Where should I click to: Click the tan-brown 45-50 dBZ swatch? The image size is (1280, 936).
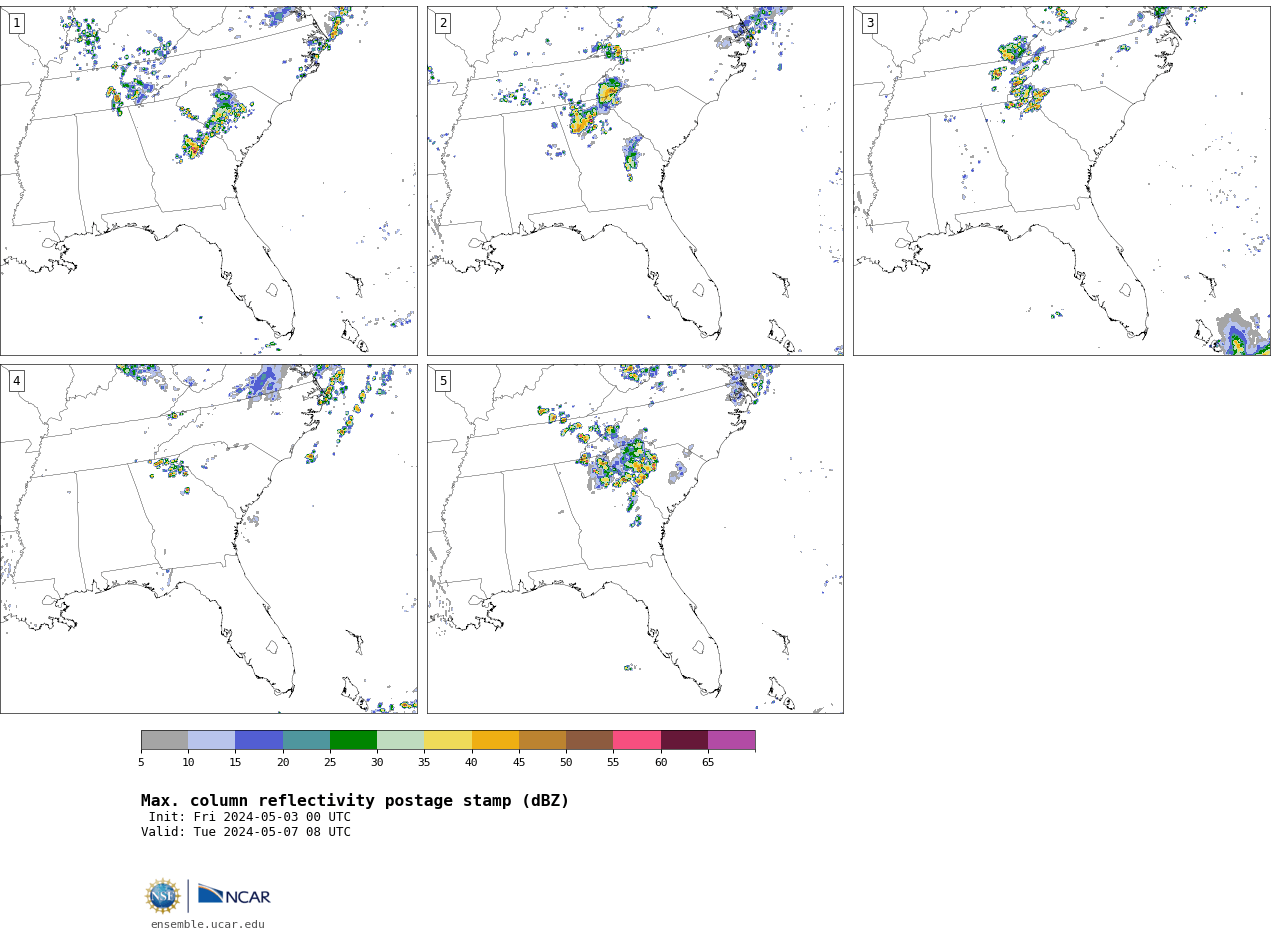tap(542, 740)
